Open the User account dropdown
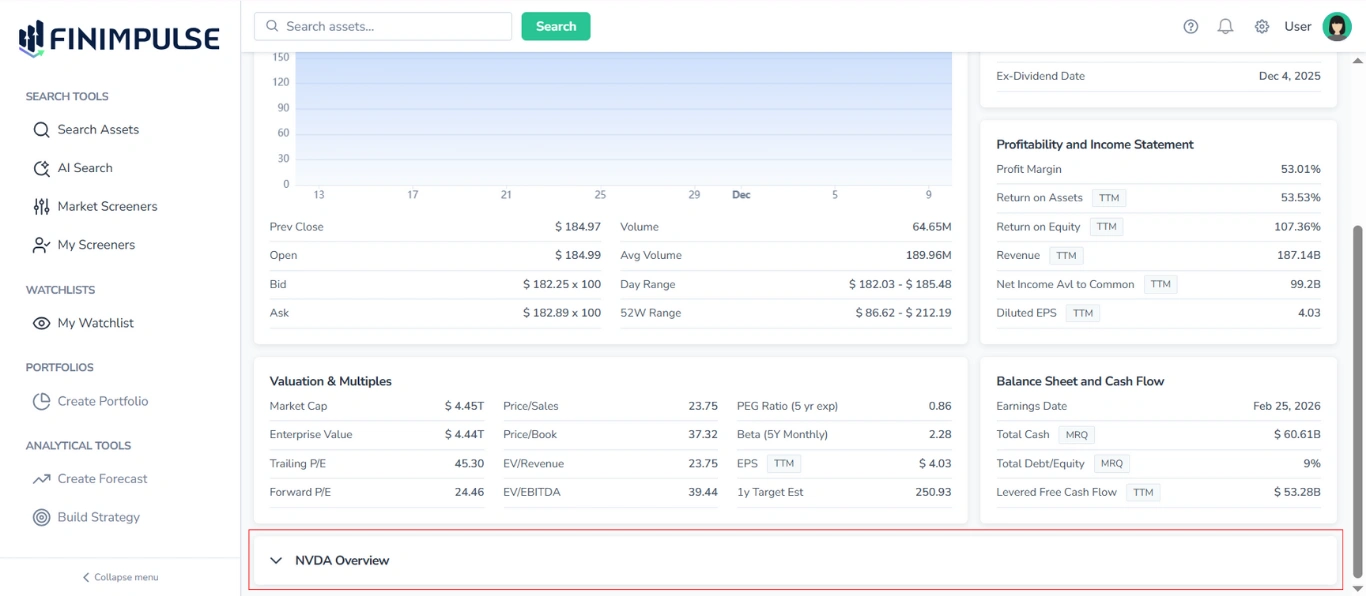Viewport: 1366px width, 596px height. [x=1297, y=26]
